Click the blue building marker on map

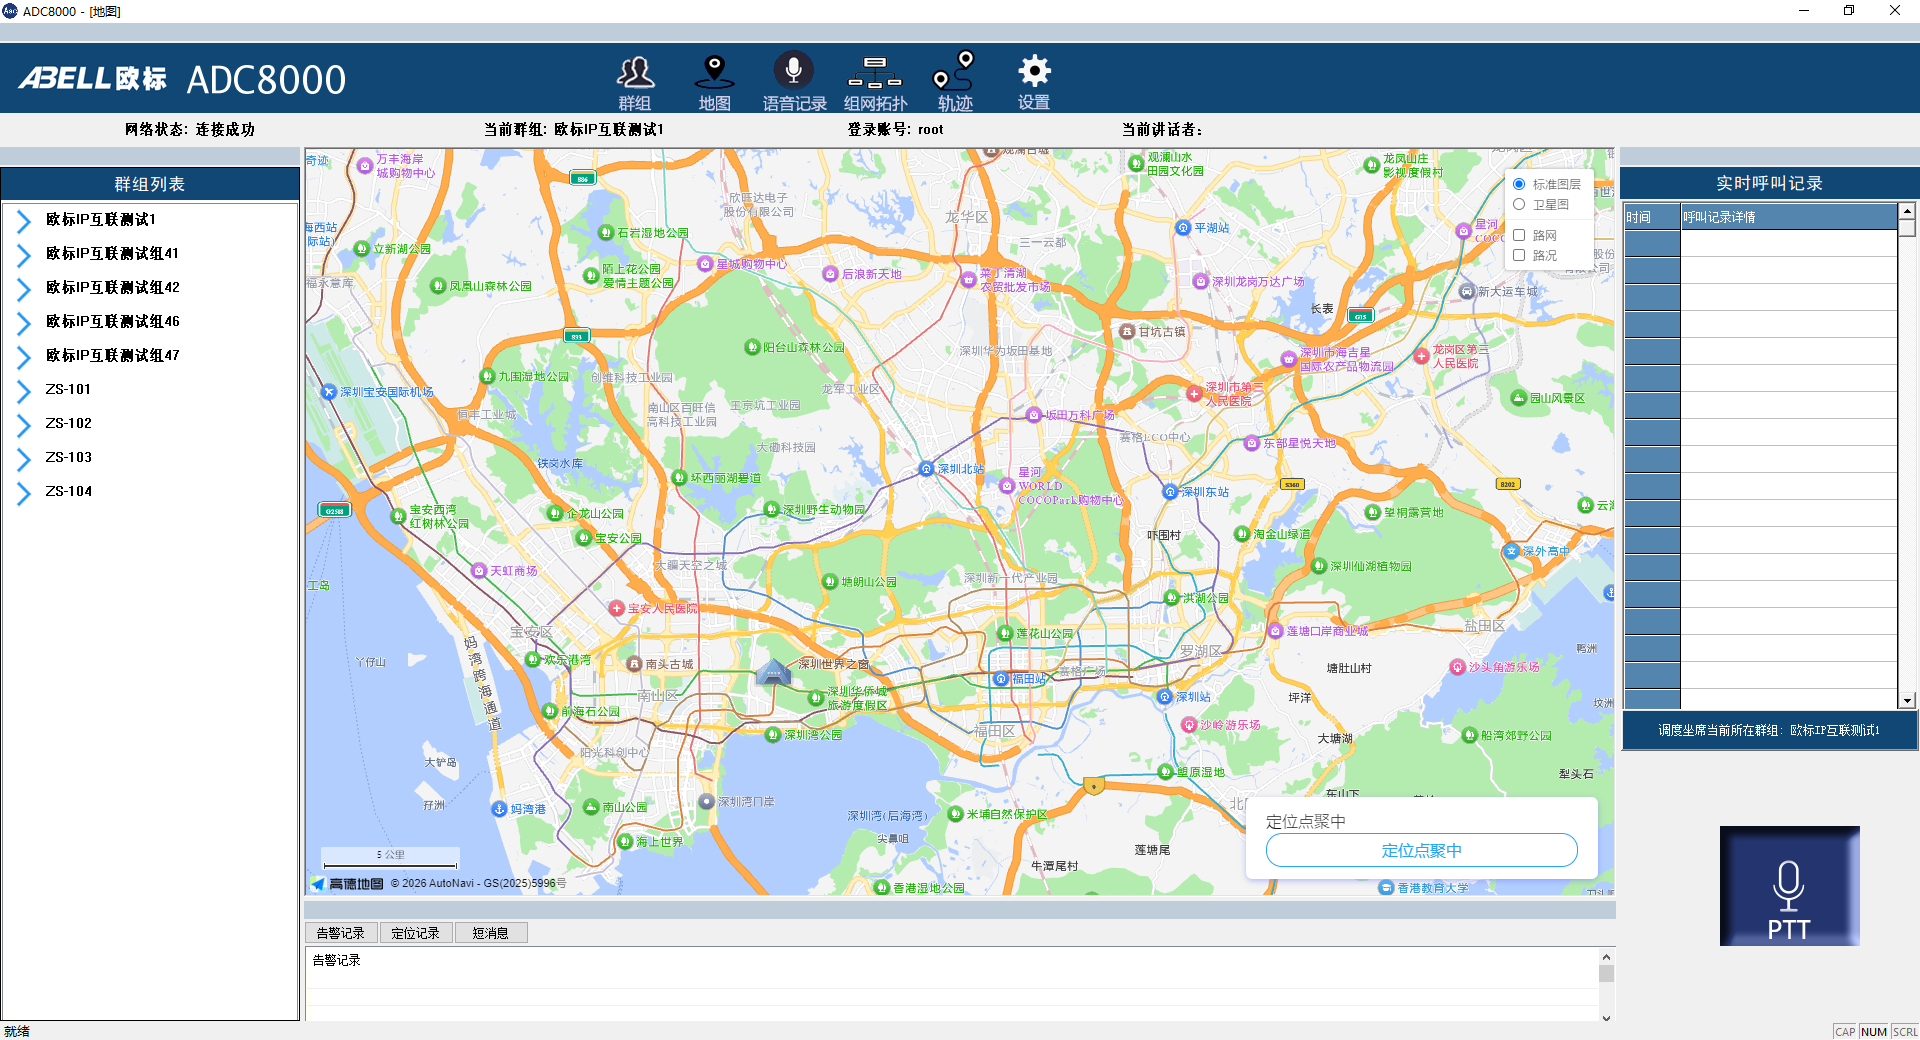[773, 672]
